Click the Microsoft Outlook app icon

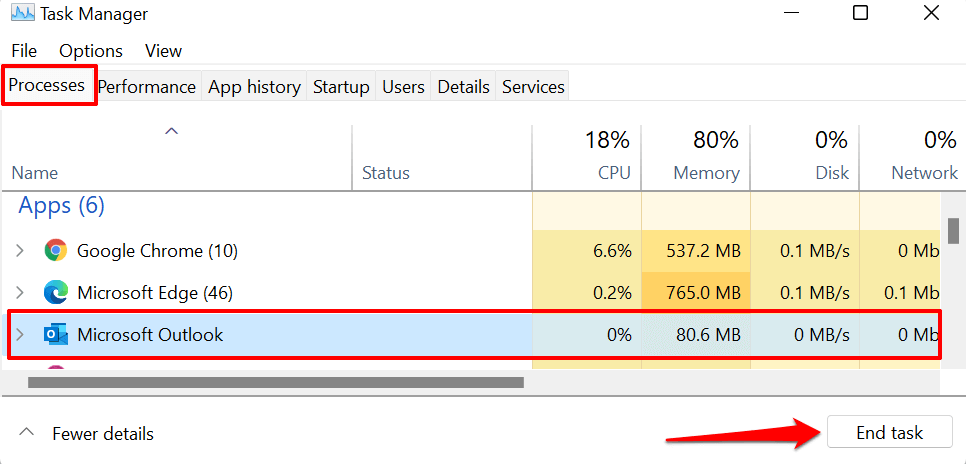[56, 335]
